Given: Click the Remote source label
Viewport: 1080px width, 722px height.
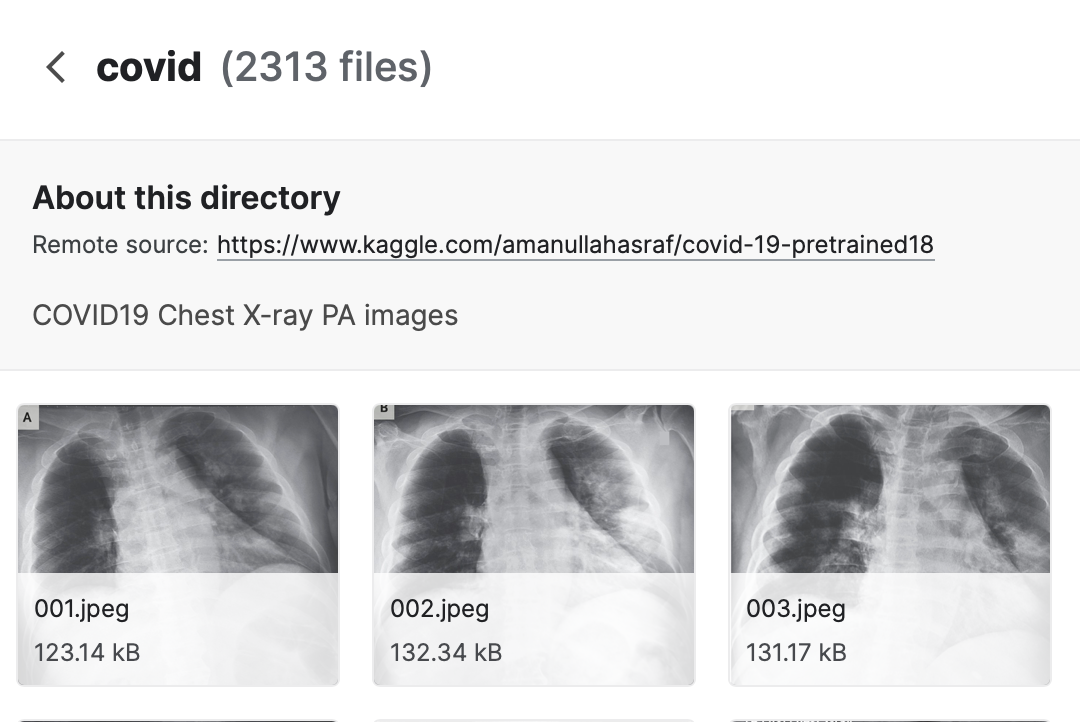Looking at the screenshot, I should click(x=120, y=245).
